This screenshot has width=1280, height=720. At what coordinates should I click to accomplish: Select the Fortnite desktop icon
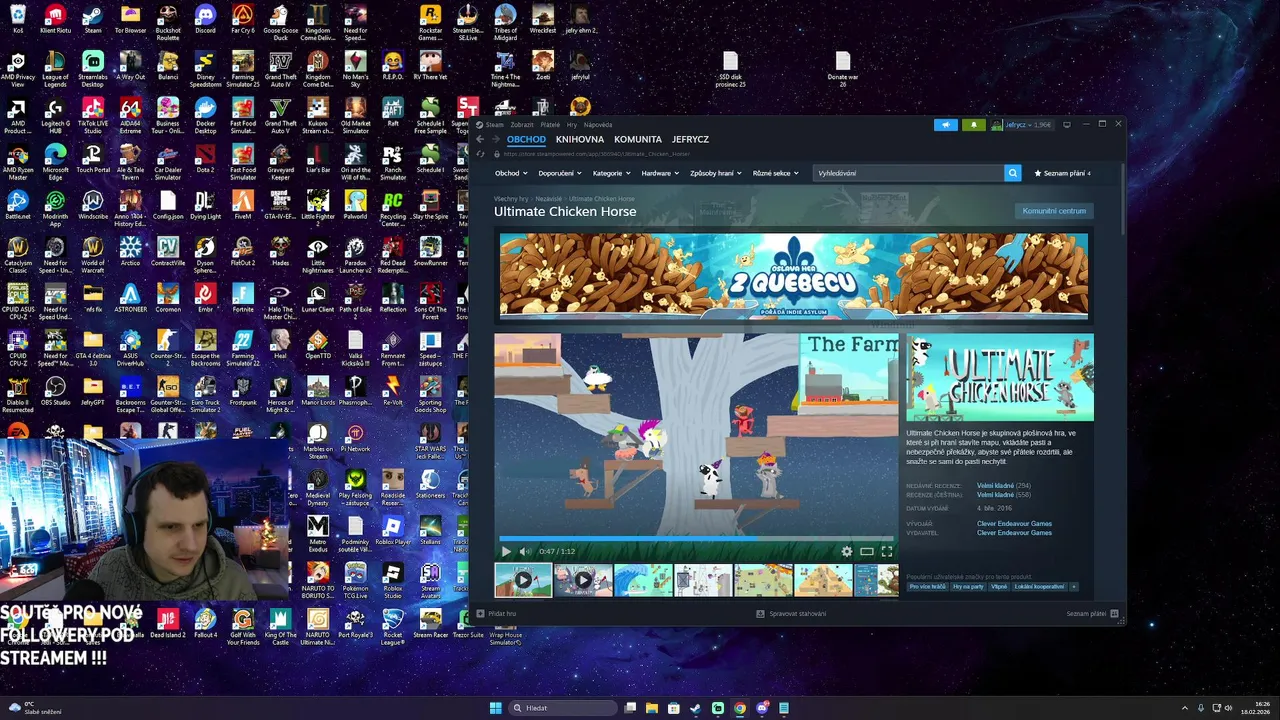coord(242,298)
